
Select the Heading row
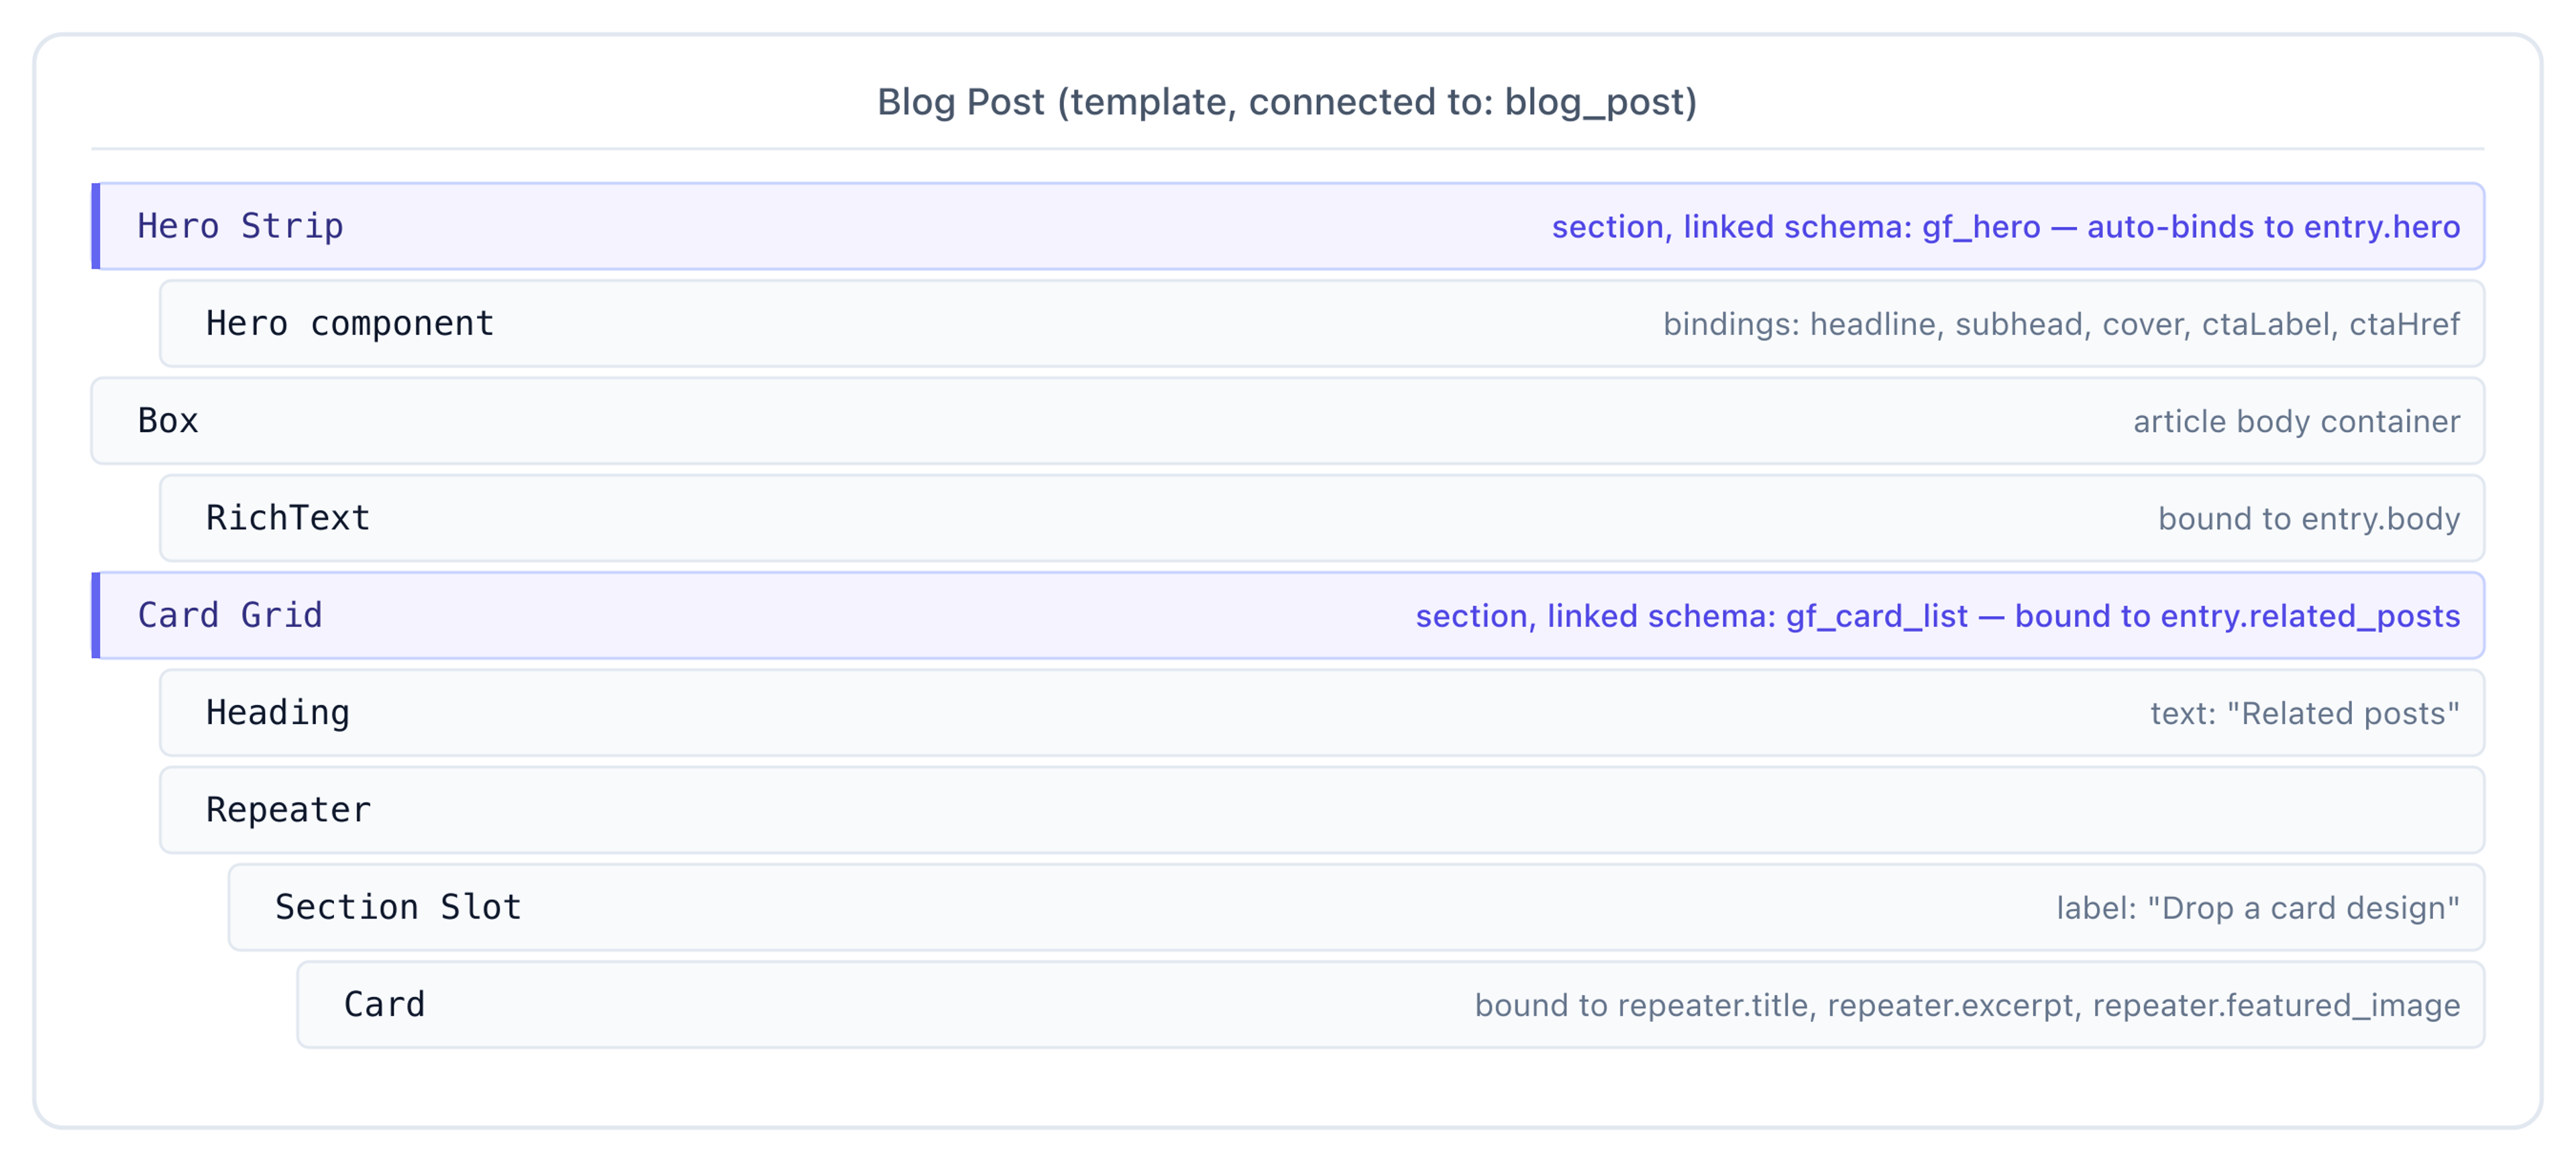click(1322, 712)
